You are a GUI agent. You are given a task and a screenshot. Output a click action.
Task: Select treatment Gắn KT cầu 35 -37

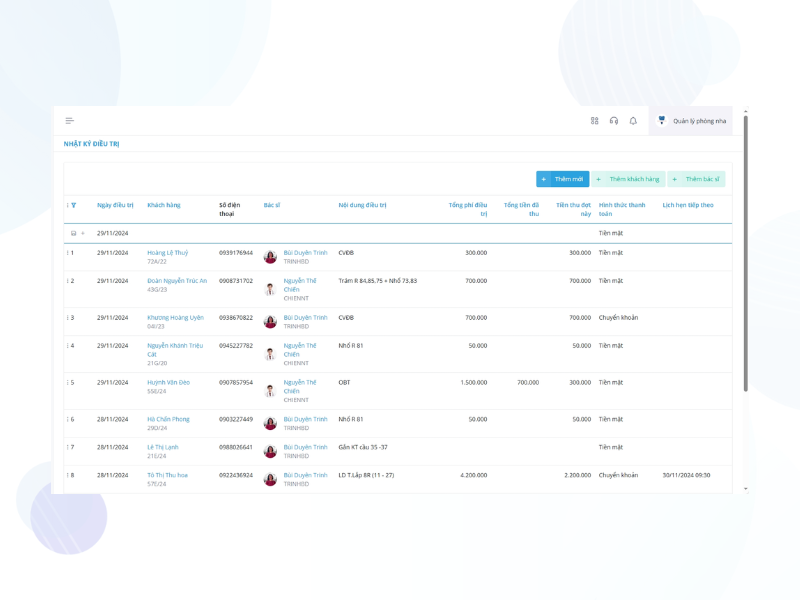pos(363,447)
